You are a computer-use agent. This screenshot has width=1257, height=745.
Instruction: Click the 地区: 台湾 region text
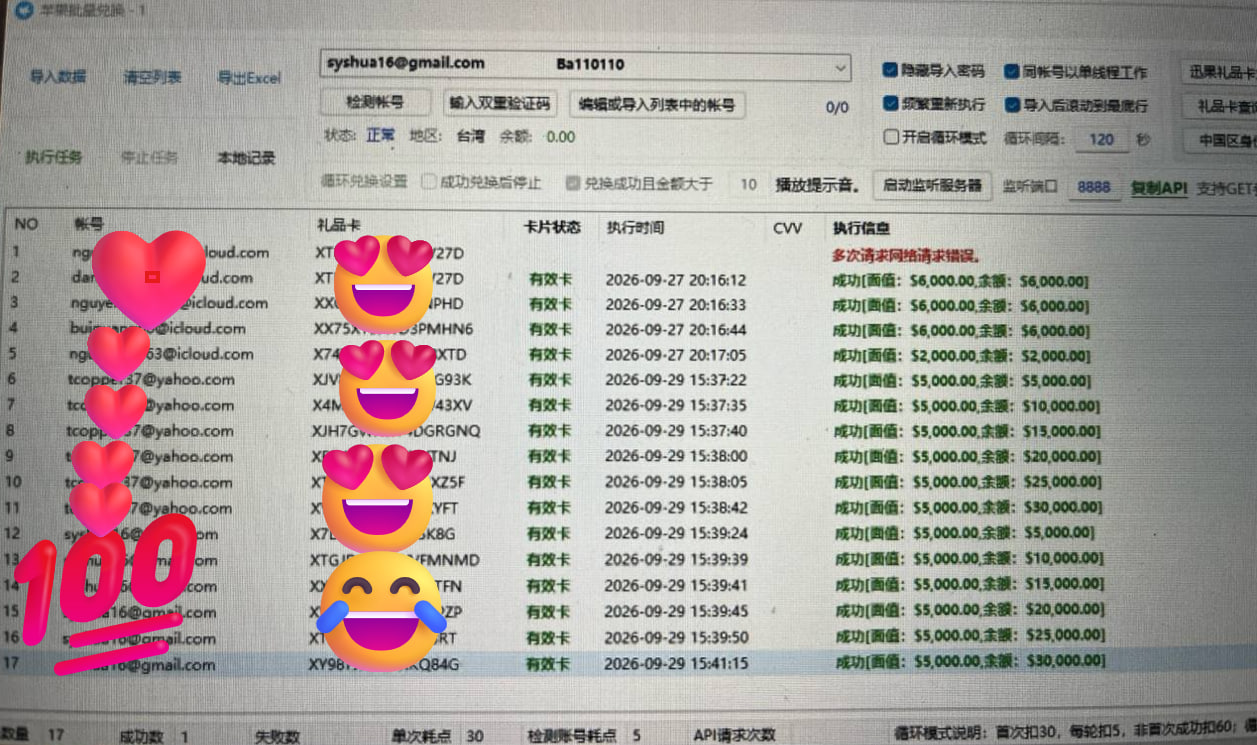pos(447,135)
